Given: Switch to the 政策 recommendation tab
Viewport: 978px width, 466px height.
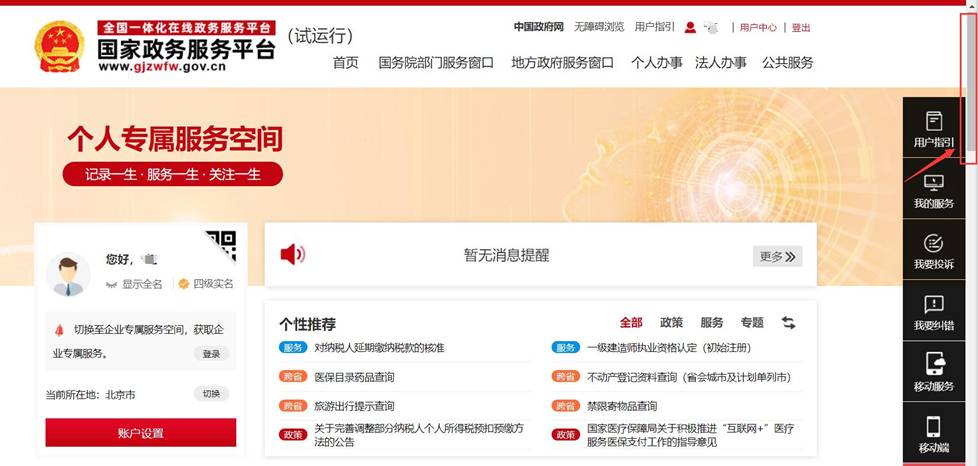Looking at the screenshot, I should point(671,323).
